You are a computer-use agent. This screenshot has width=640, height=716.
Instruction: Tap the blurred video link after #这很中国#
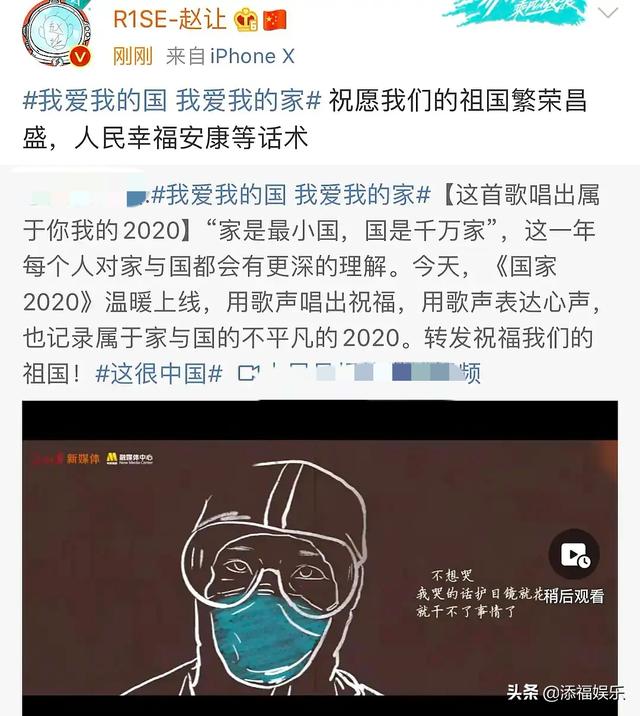tap(359, 373)
